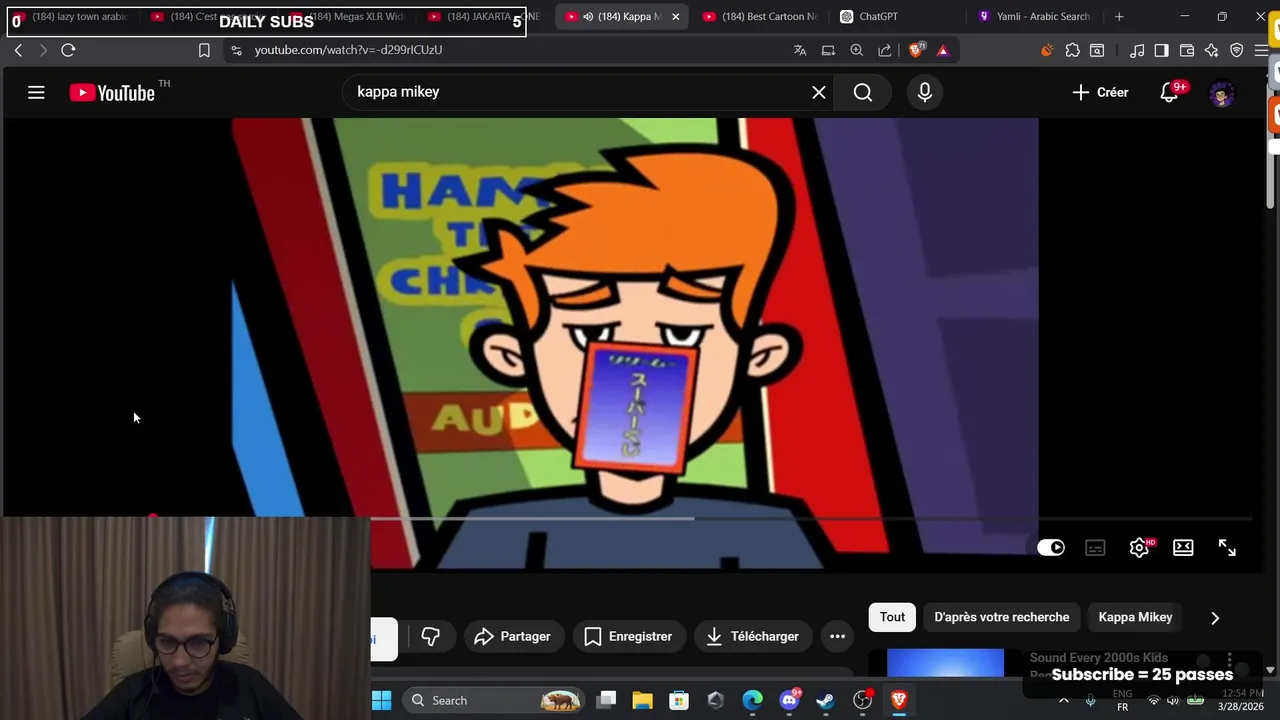Open Brave Wallet icon
The width and height of the screenshot is (1280, 720).
(x=1187, y=50)
